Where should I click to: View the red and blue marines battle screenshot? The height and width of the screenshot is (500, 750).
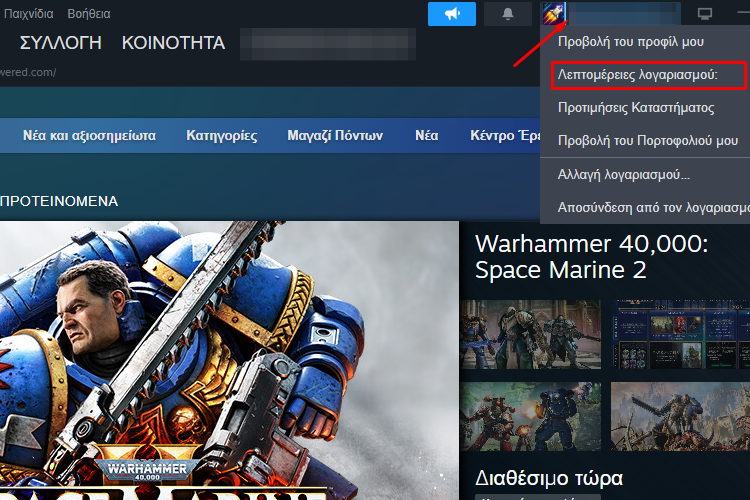(530, 416)
